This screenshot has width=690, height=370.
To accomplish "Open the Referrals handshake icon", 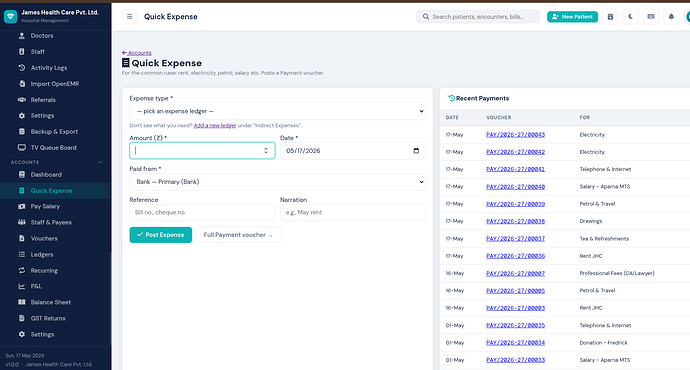I will click(x=22, y=100).
